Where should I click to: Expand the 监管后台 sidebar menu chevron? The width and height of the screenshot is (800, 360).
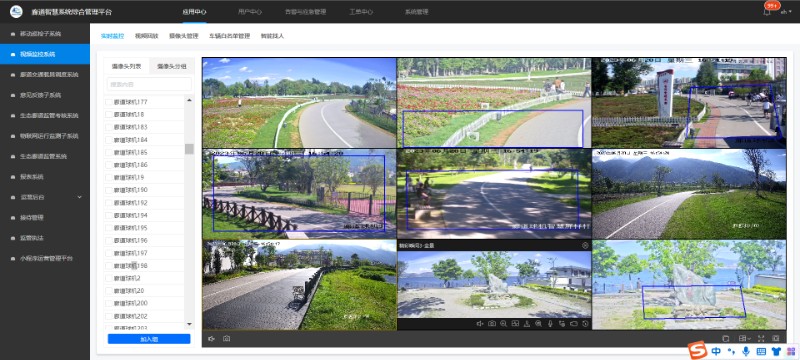click(80, 197)
